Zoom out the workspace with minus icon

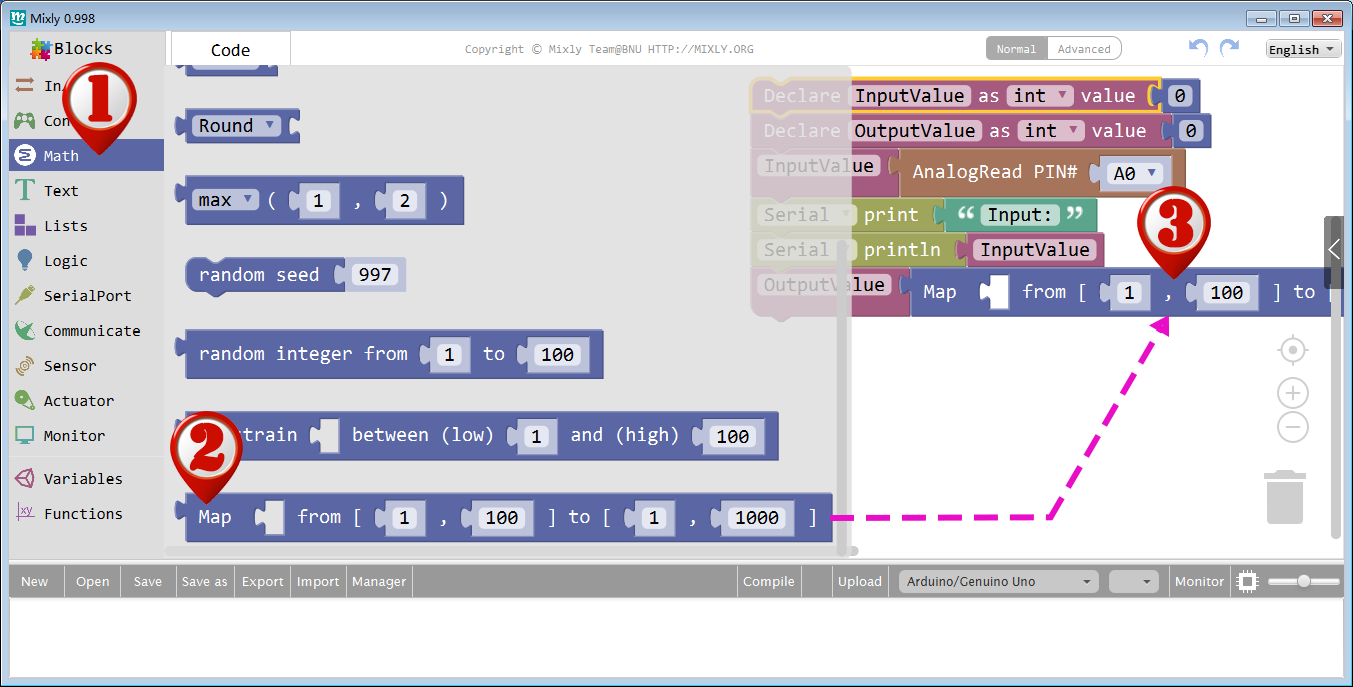click(x=1293, y=428)
